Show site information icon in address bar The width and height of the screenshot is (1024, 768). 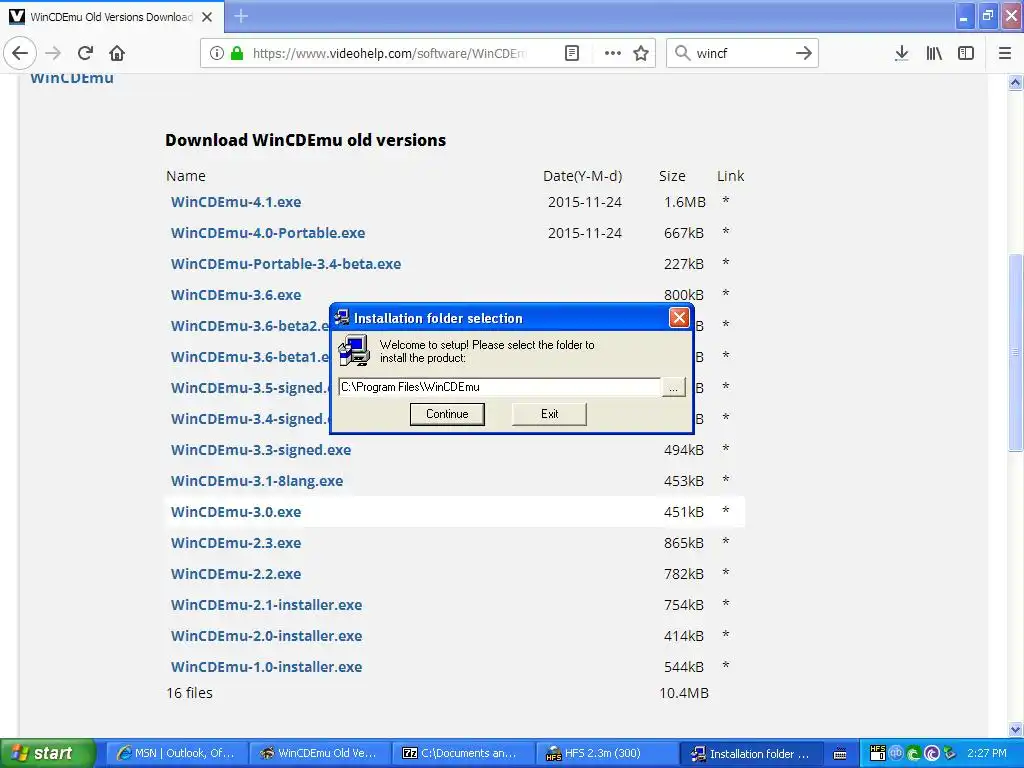pos(217,53)
